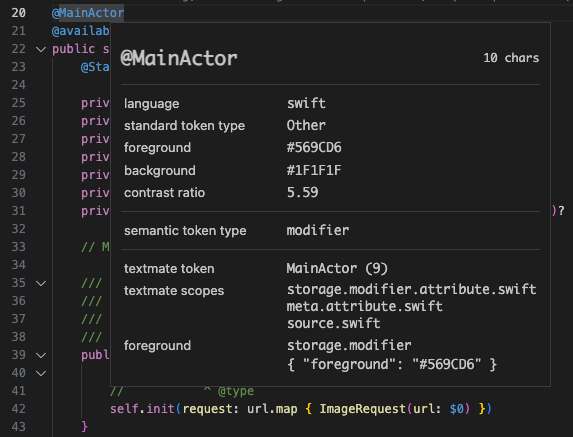Click the language value 'swift'
The width and height of the screenshot is (573, 437).
pos(306,103)
